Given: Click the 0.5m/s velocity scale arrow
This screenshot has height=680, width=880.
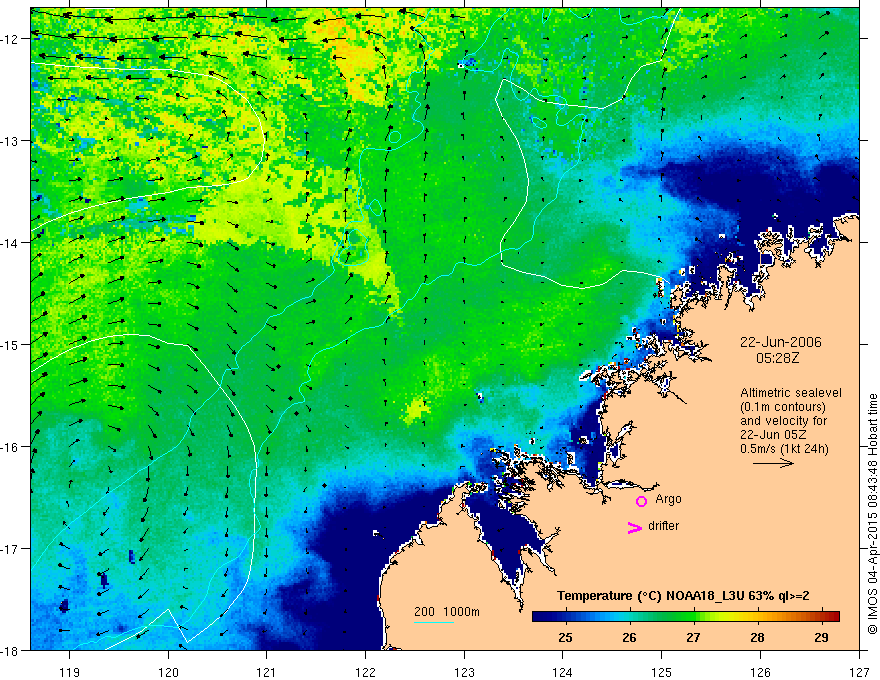Looking at the screenshot, I should click(x=773, y=463).
